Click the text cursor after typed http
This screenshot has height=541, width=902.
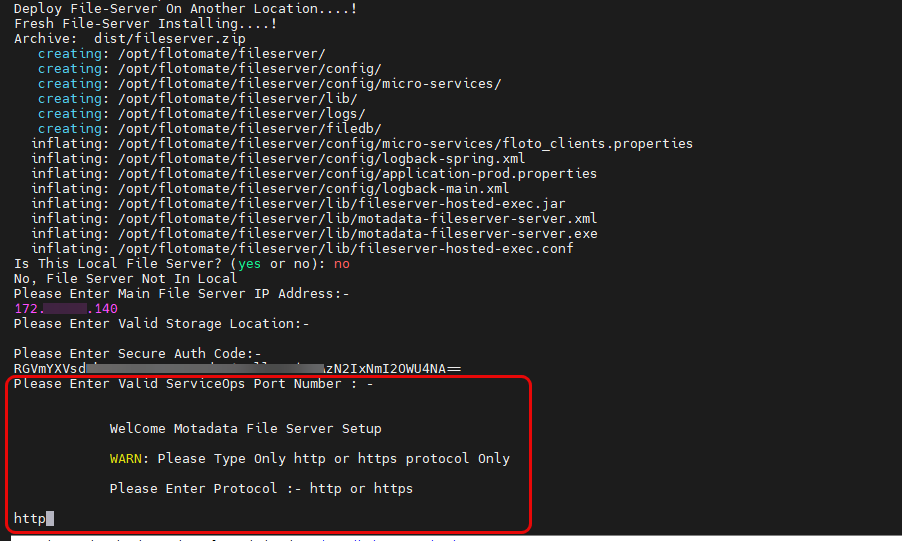pyautogui.click(x=50, y=519)
